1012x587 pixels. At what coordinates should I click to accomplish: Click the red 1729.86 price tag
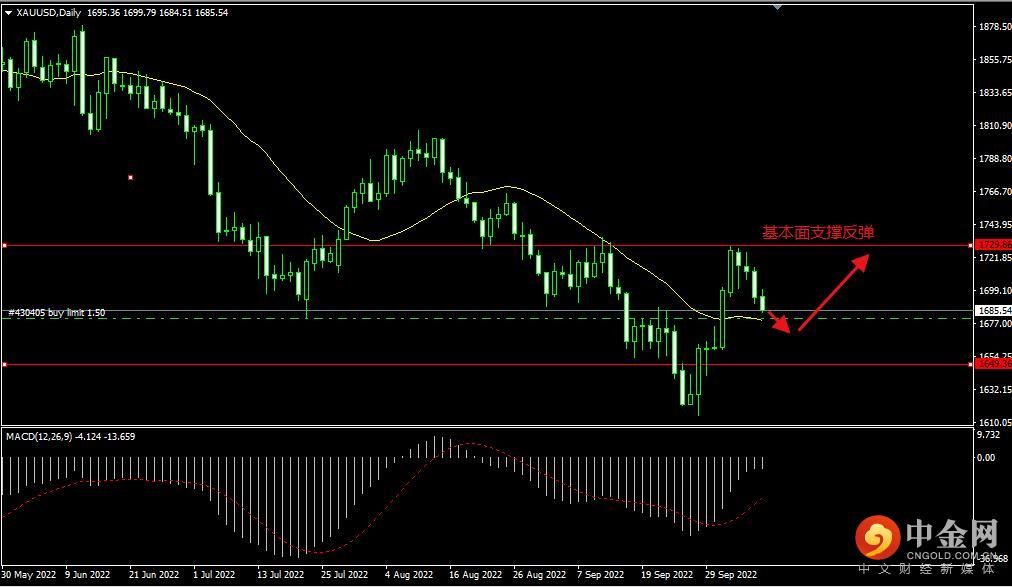tap(994, 245)
